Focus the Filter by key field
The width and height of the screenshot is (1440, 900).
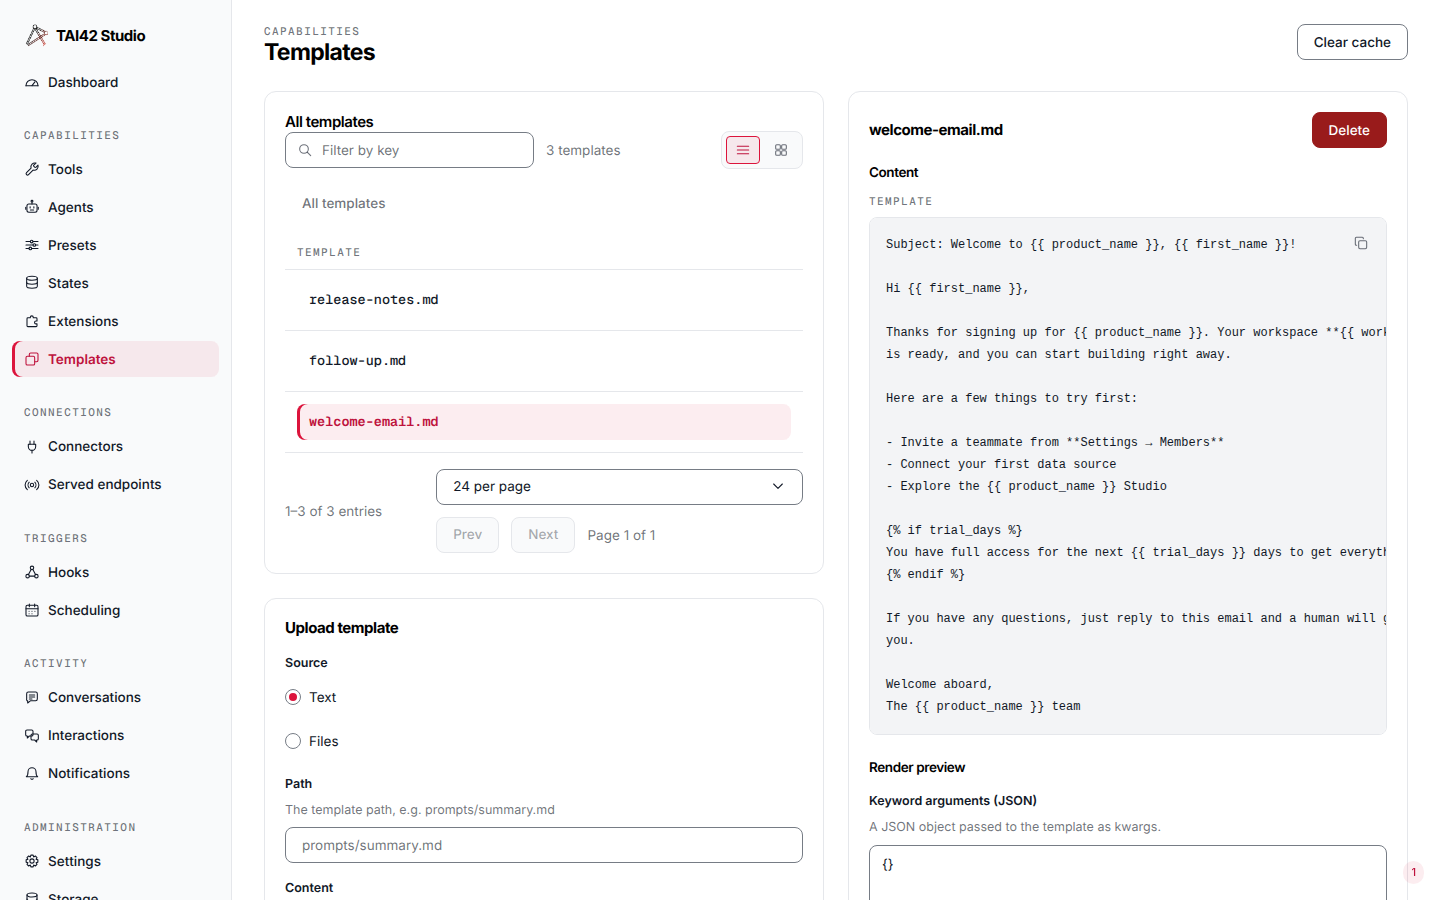click(x=409, y=150)
